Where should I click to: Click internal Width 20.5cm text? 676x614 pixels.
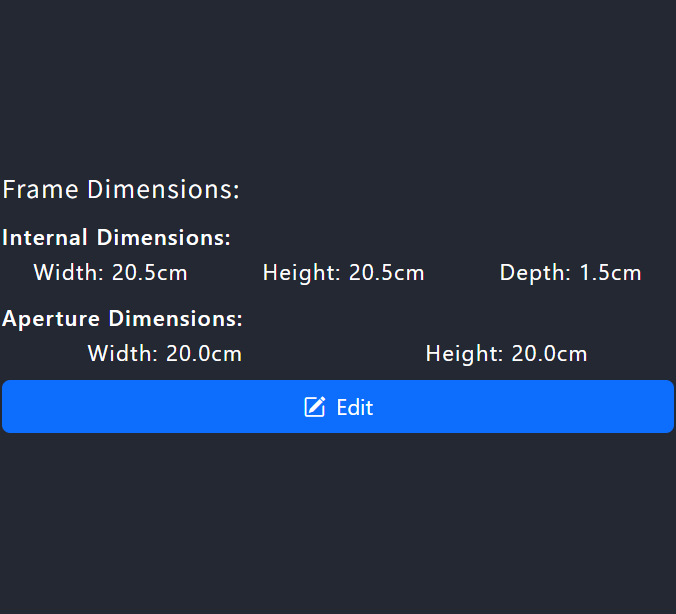110,272
